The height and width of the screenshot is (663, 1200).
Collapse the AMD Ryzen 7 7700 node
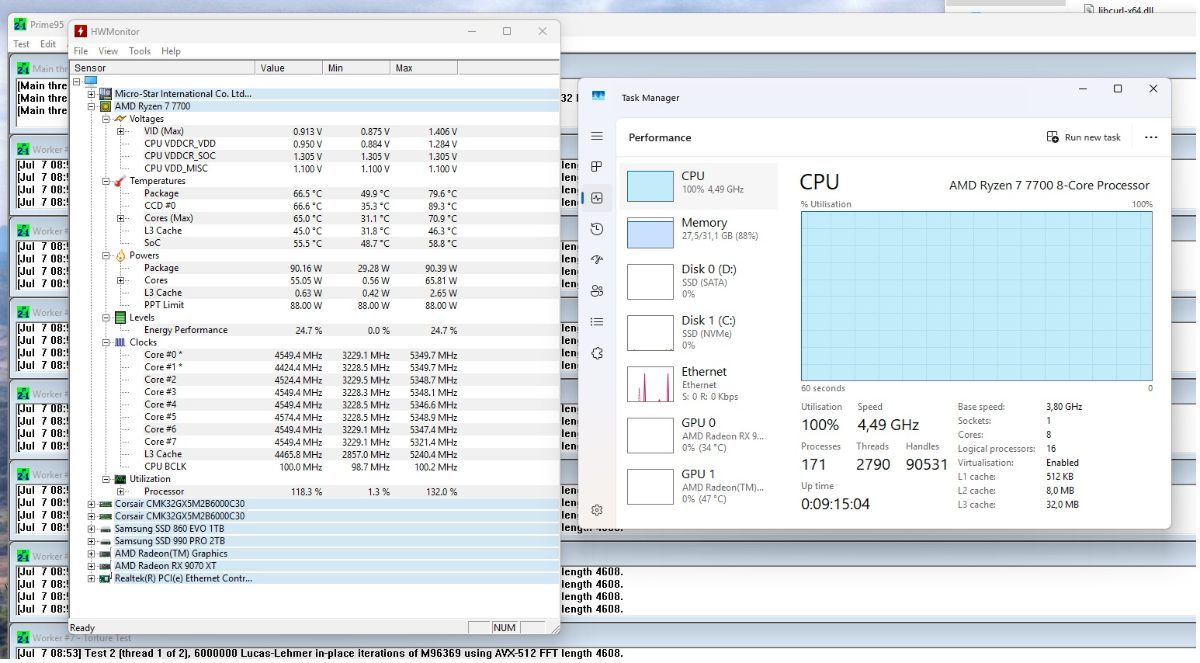pos(91,106)
